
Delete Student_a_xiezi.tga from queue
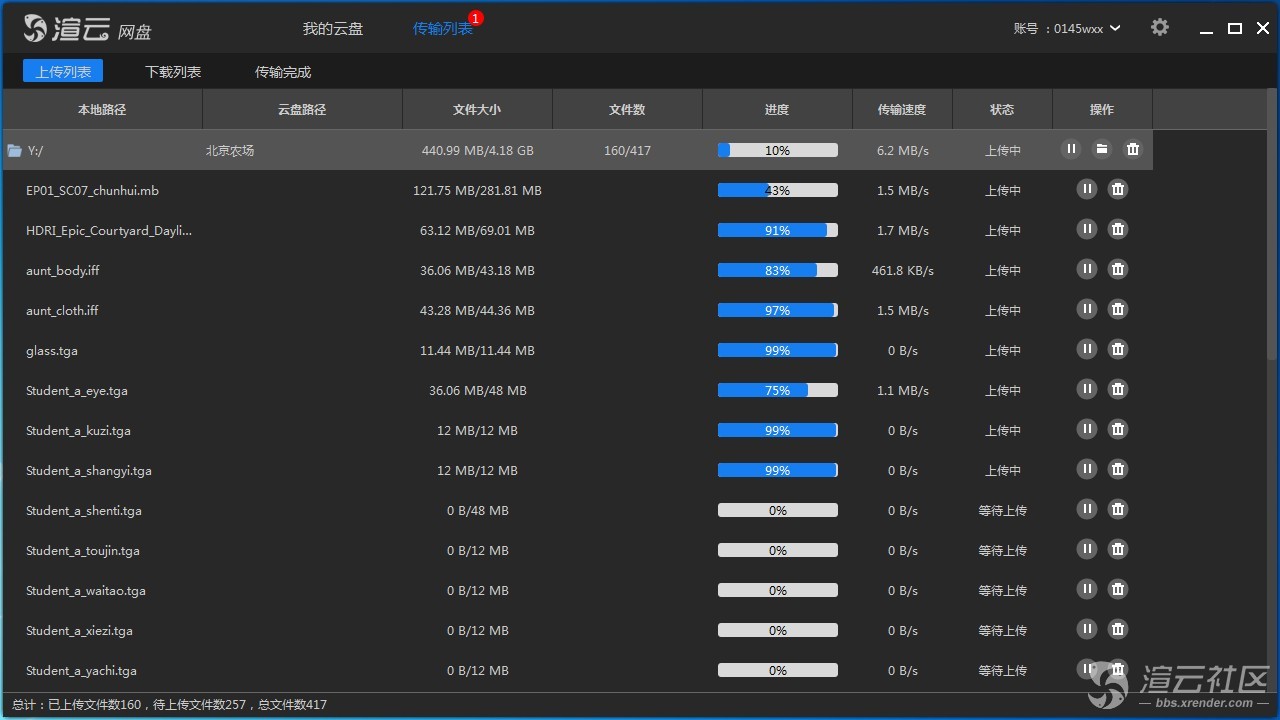coord(1118,629)
